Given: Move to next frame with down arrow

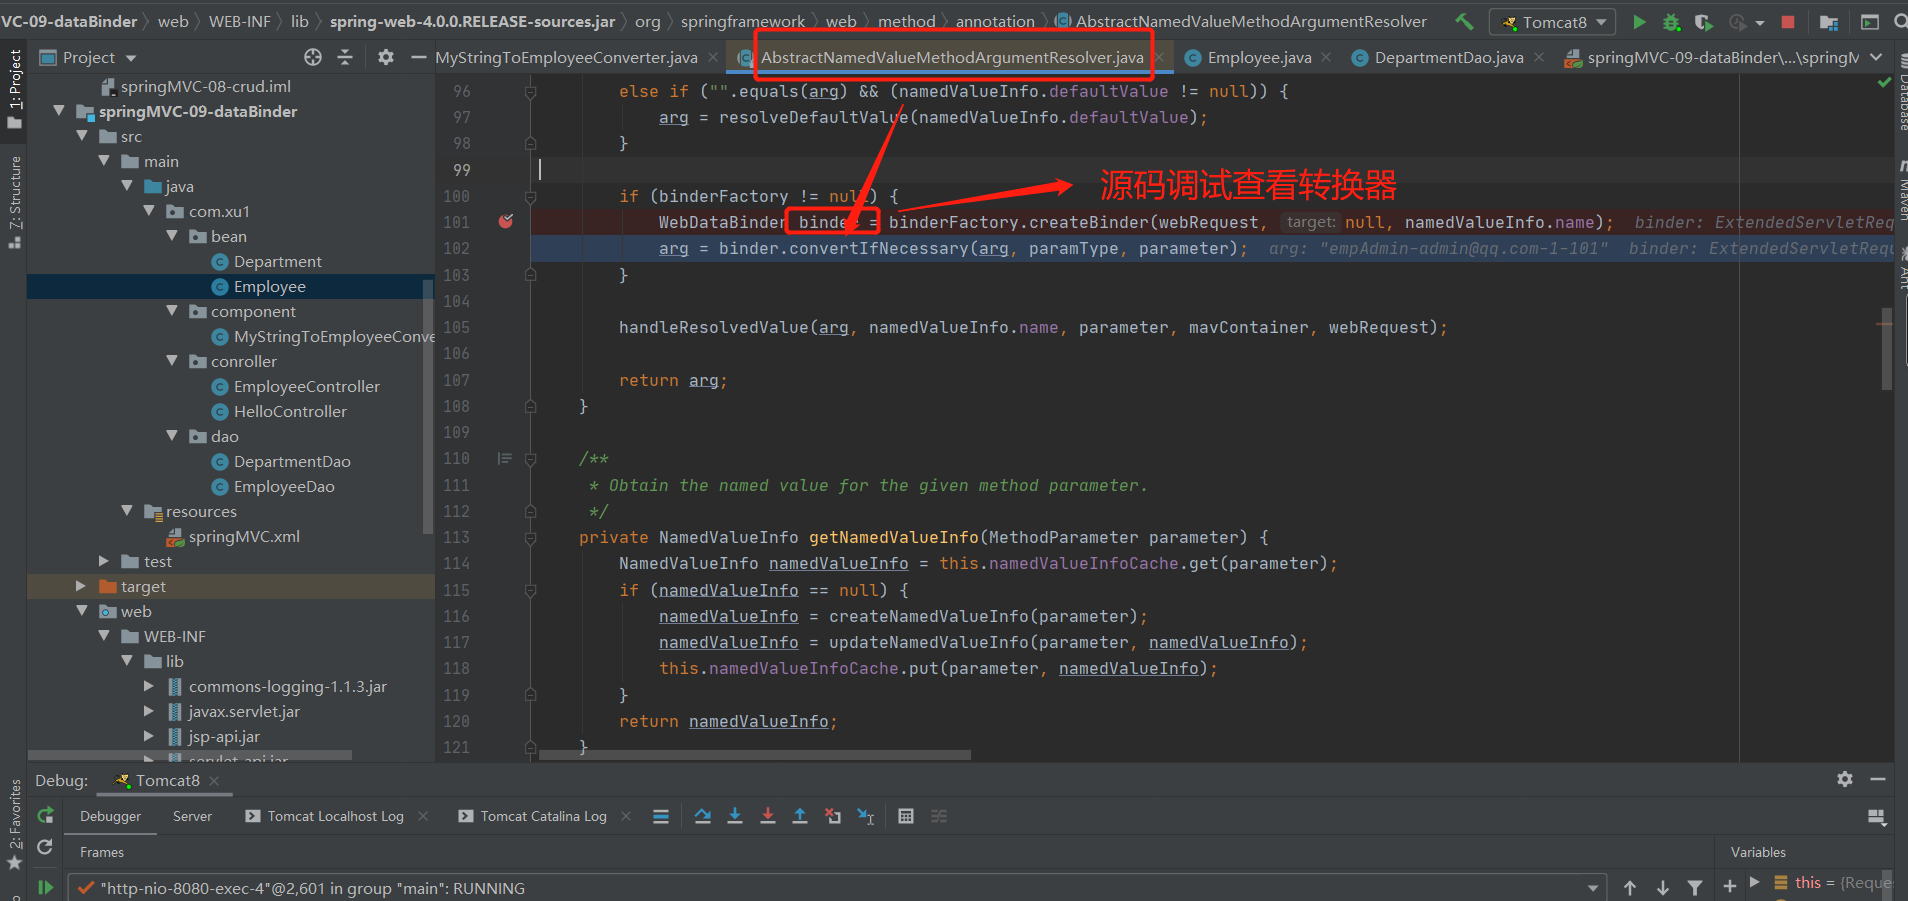Looking at the screenshot, I should 1663,888.
